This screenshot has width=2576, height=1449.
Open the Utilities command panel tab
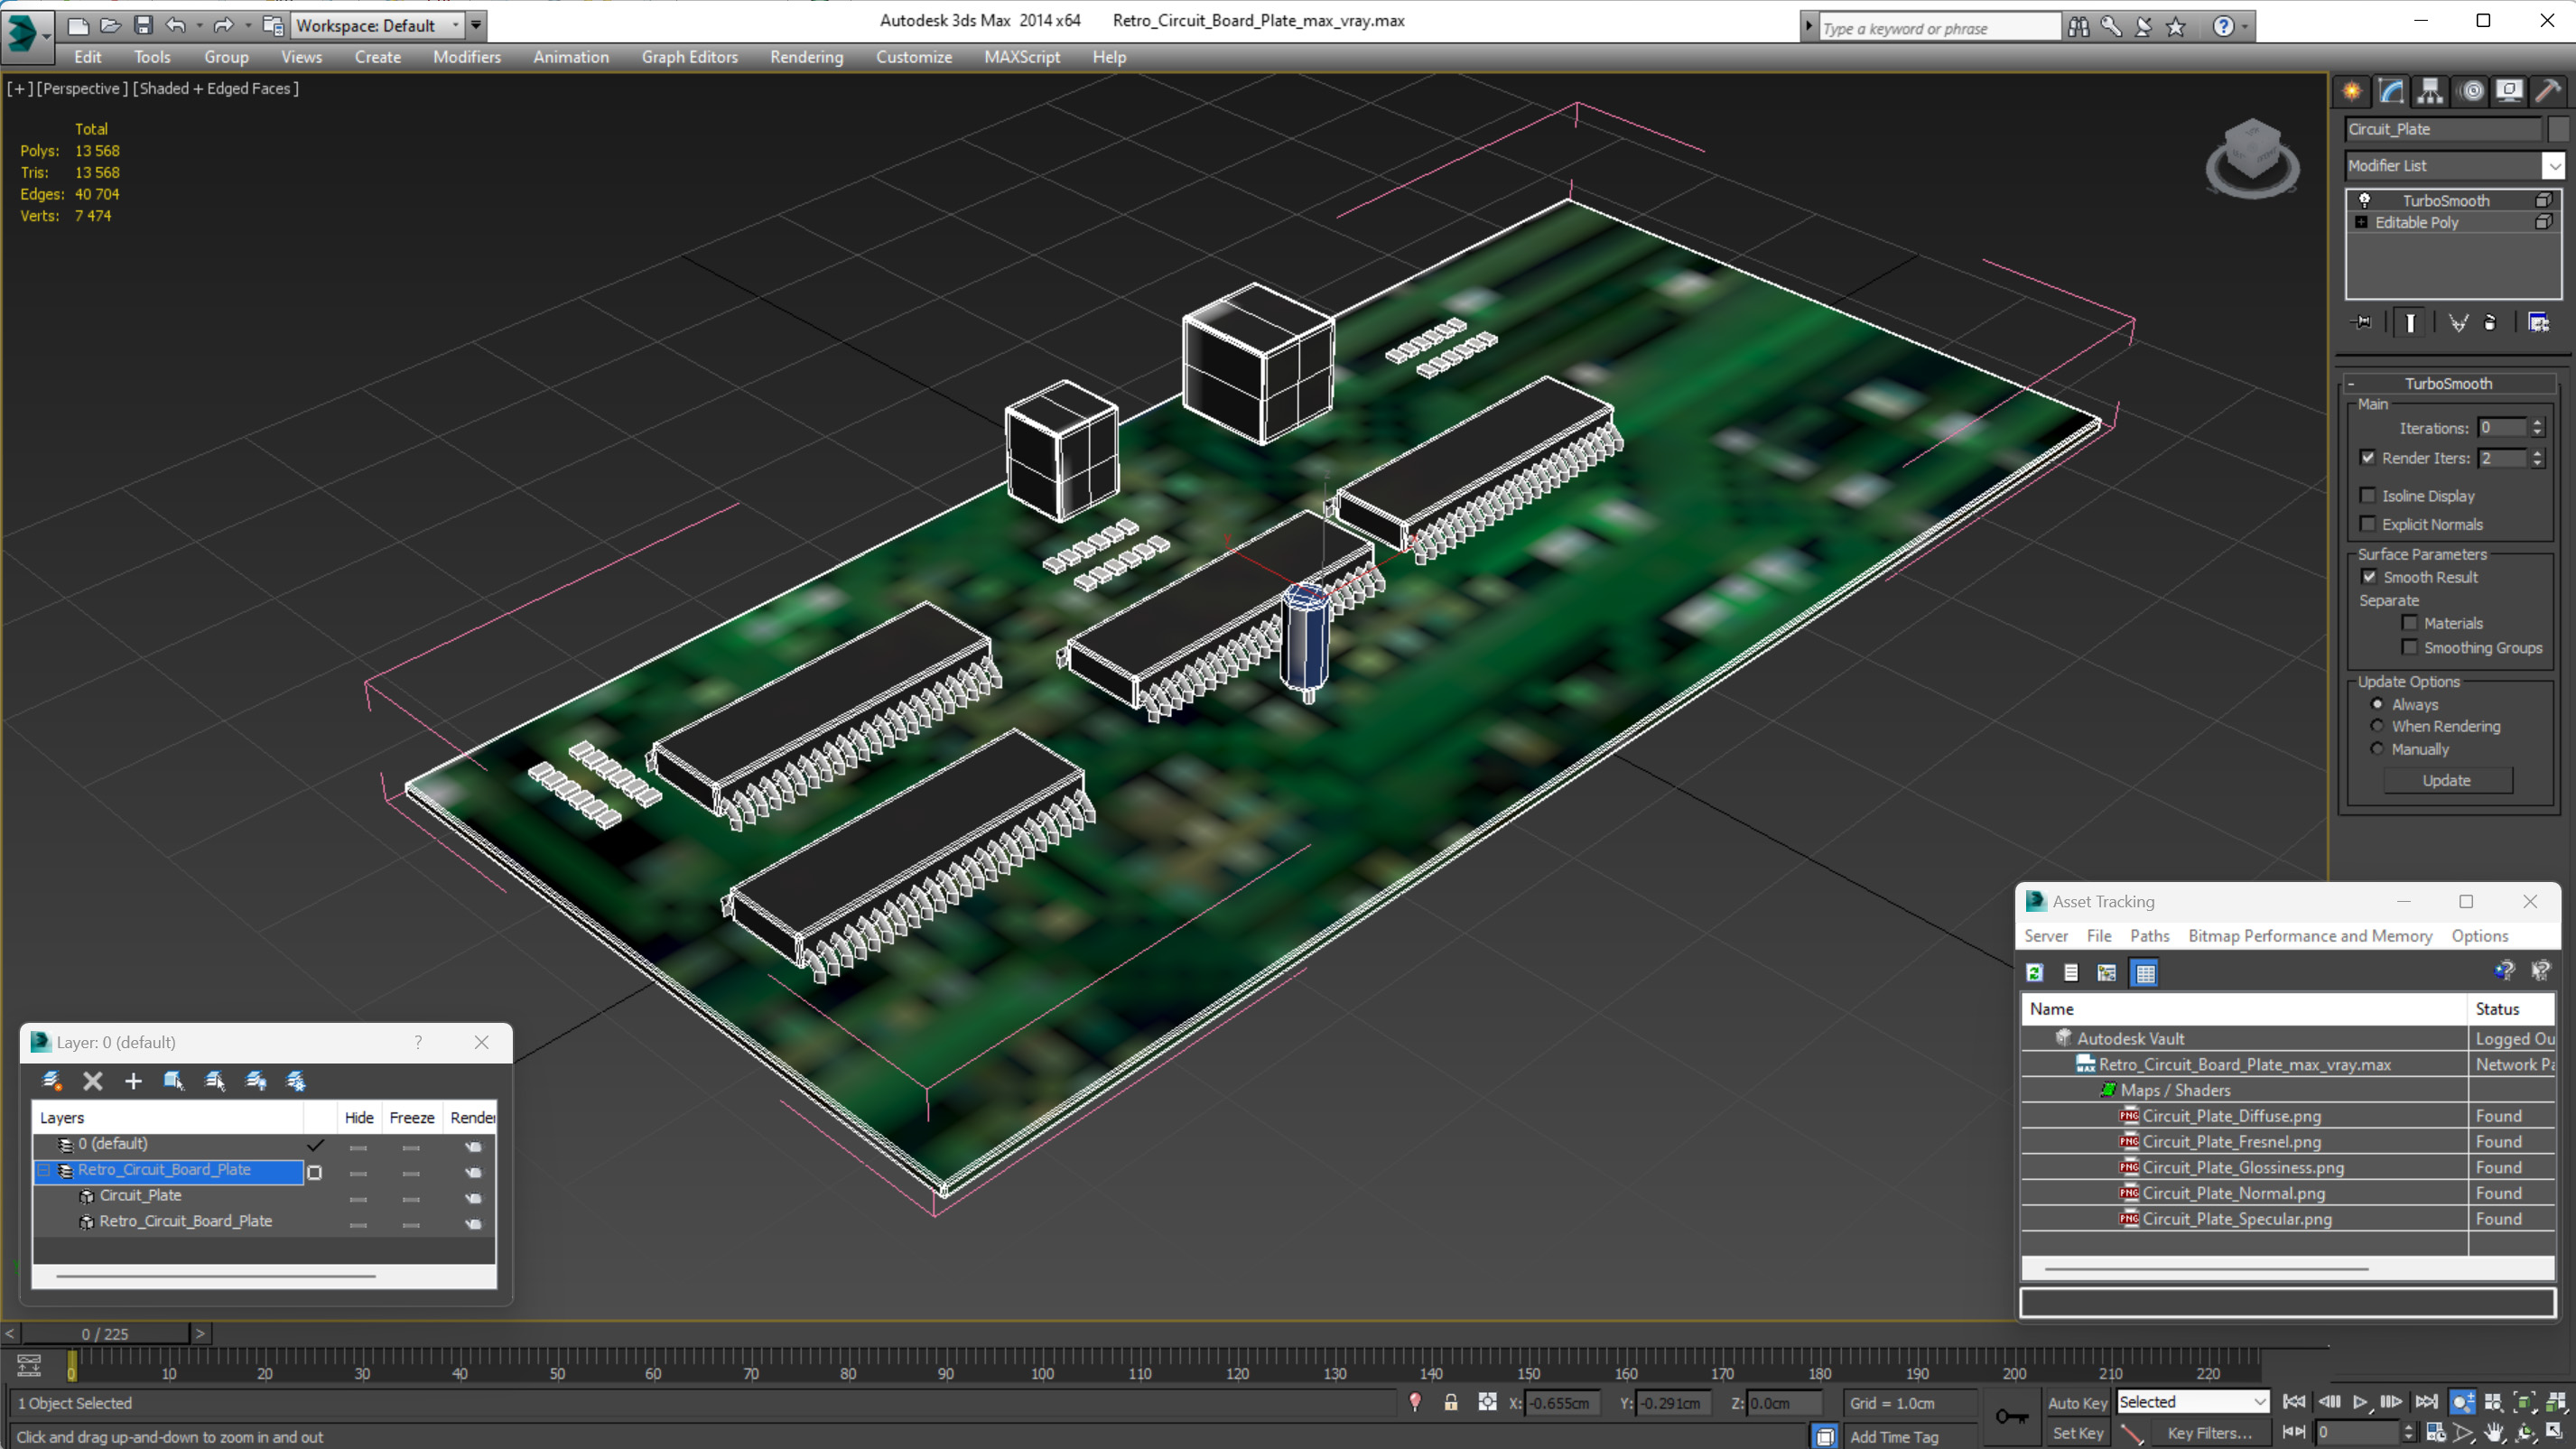pos(2548,92)
